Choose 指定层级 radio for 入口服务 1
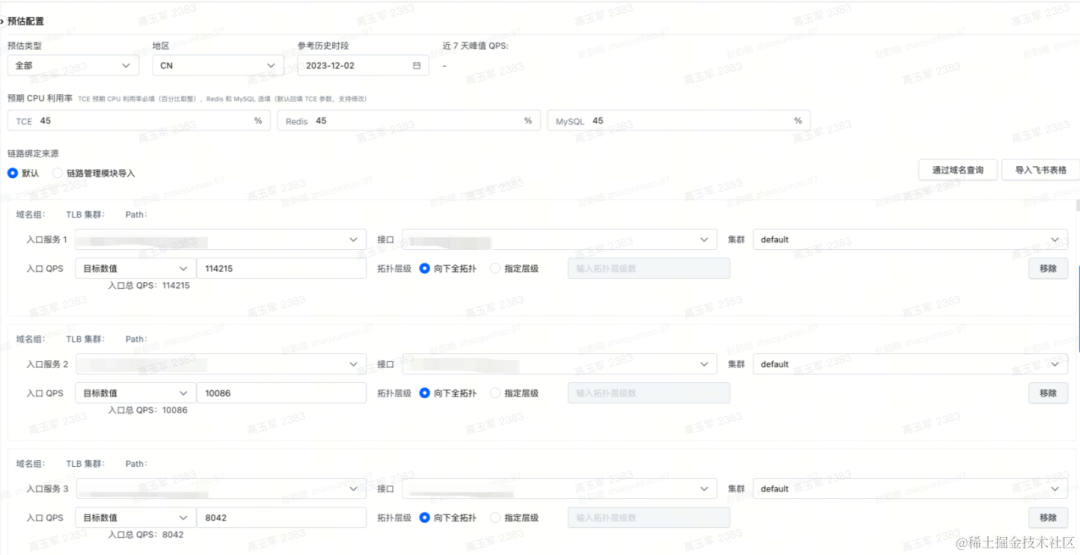The image size is (1080, 555). 495,269
